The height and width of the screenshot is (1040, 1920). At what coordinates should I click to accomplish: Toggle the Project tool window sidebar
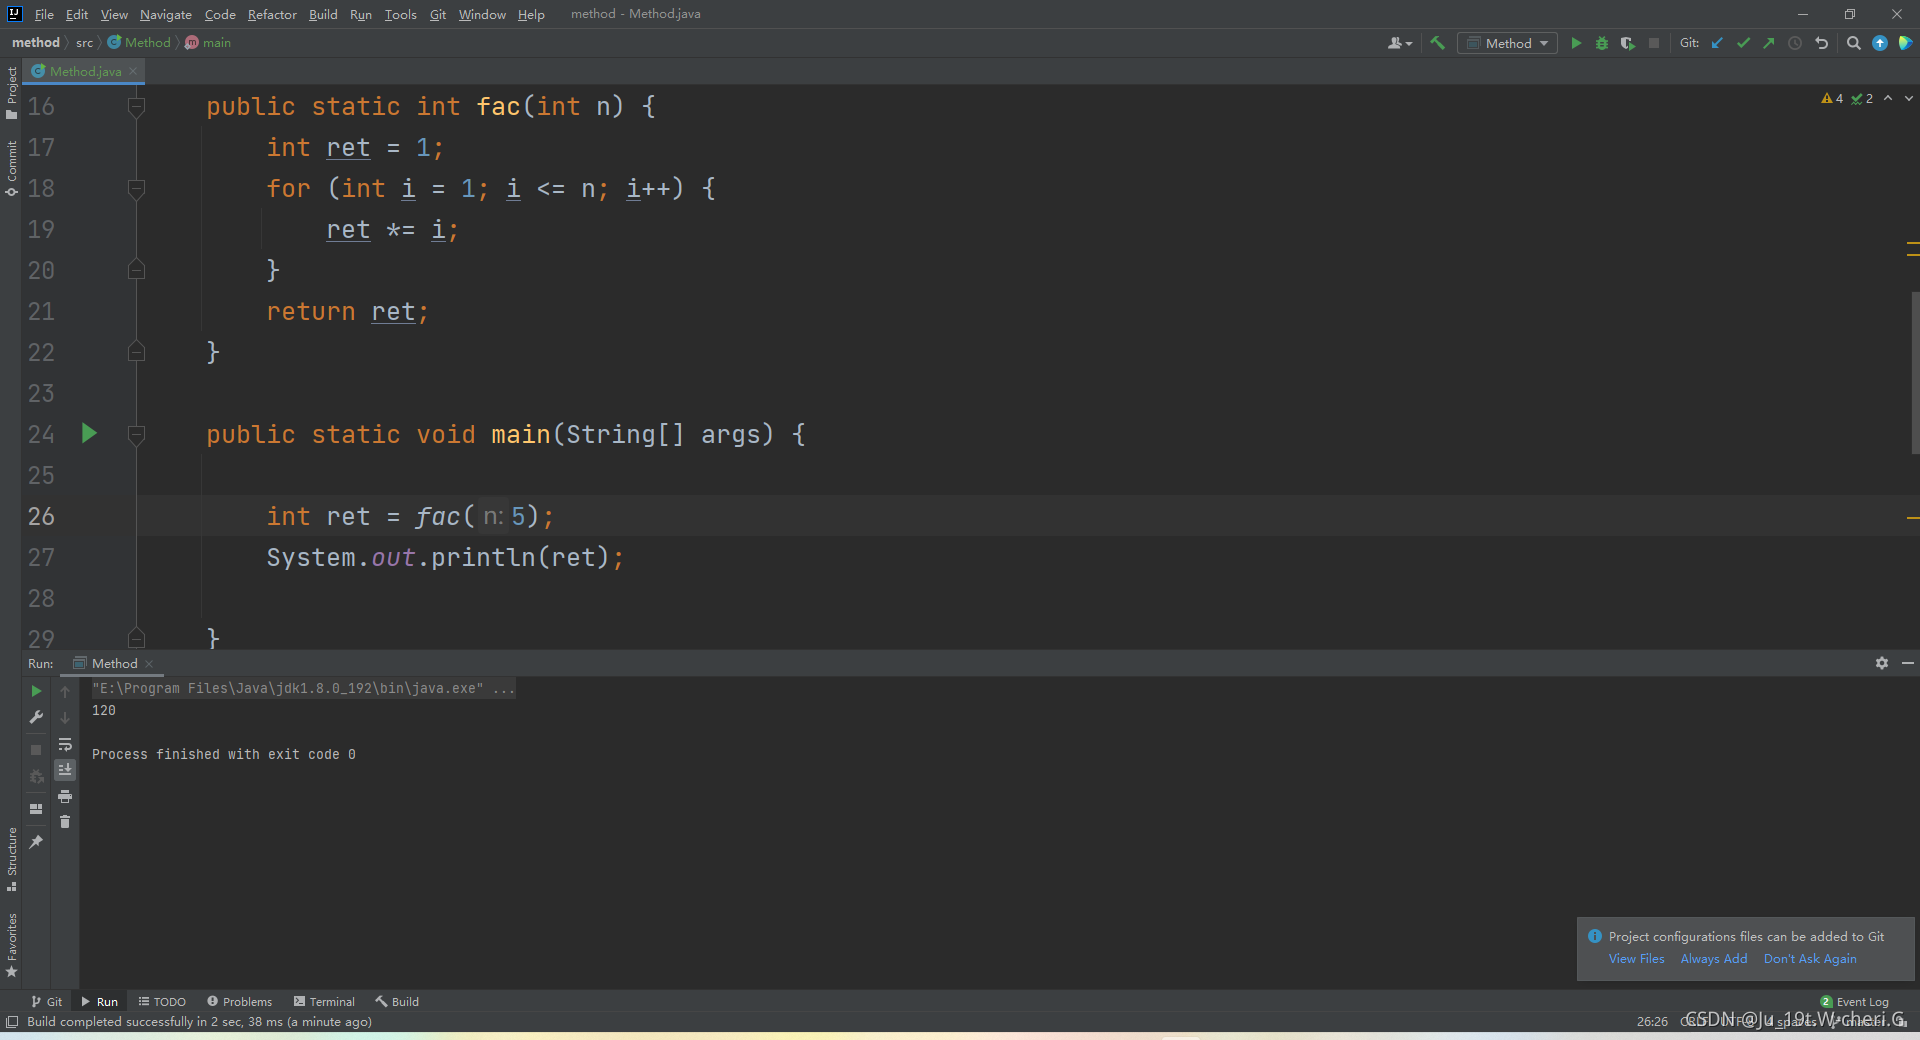(x=11, y=93)
